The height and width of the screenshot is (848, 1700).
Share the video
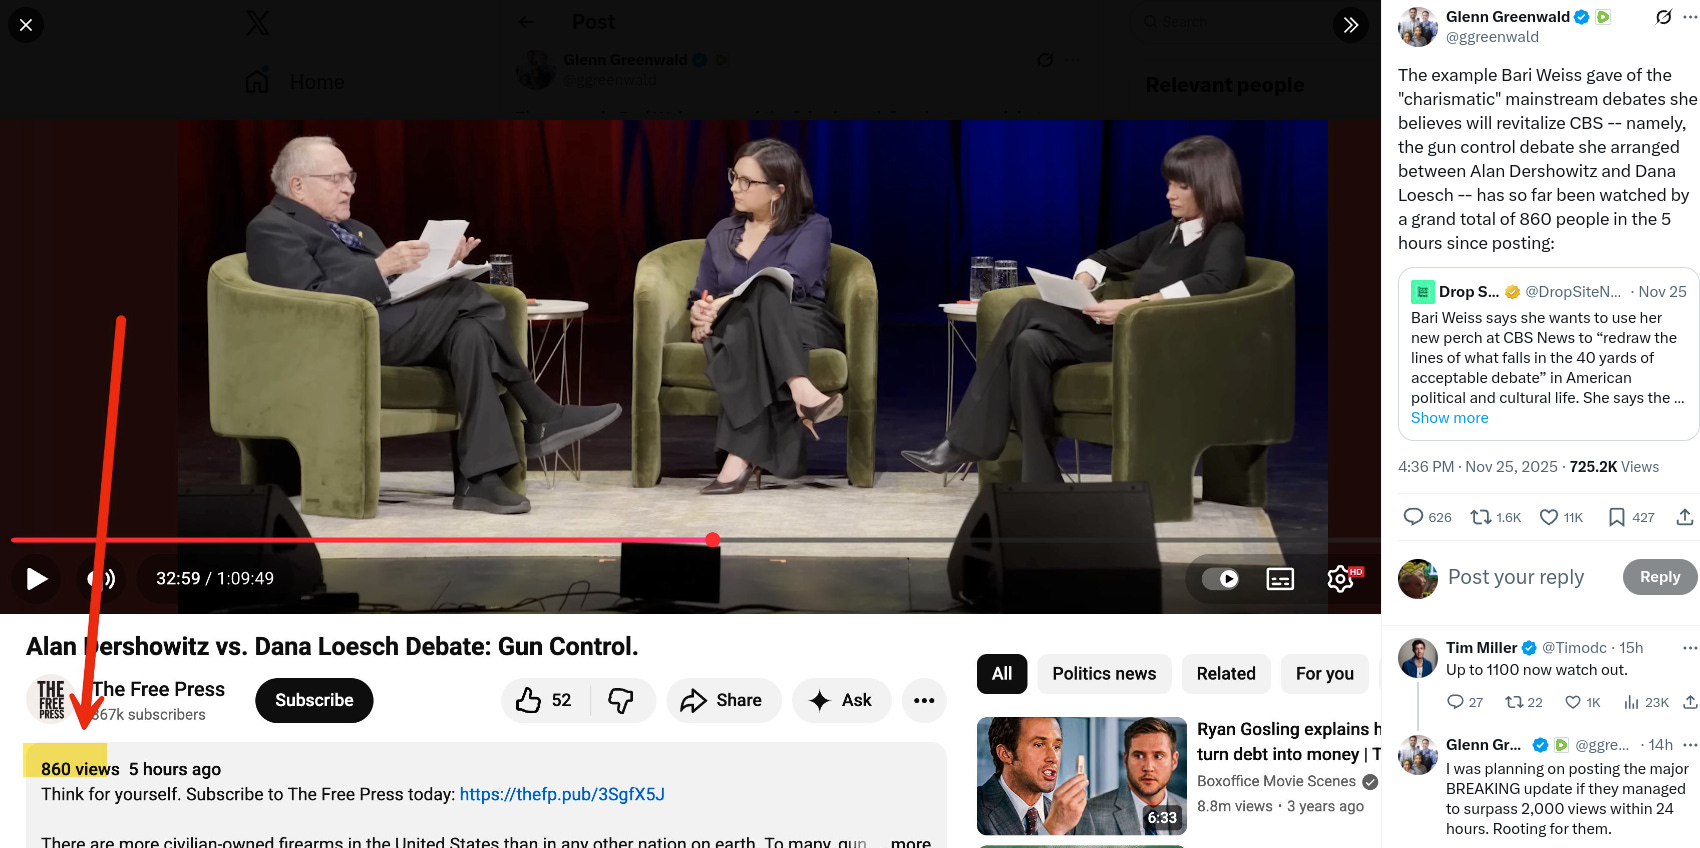coord(722,700)
